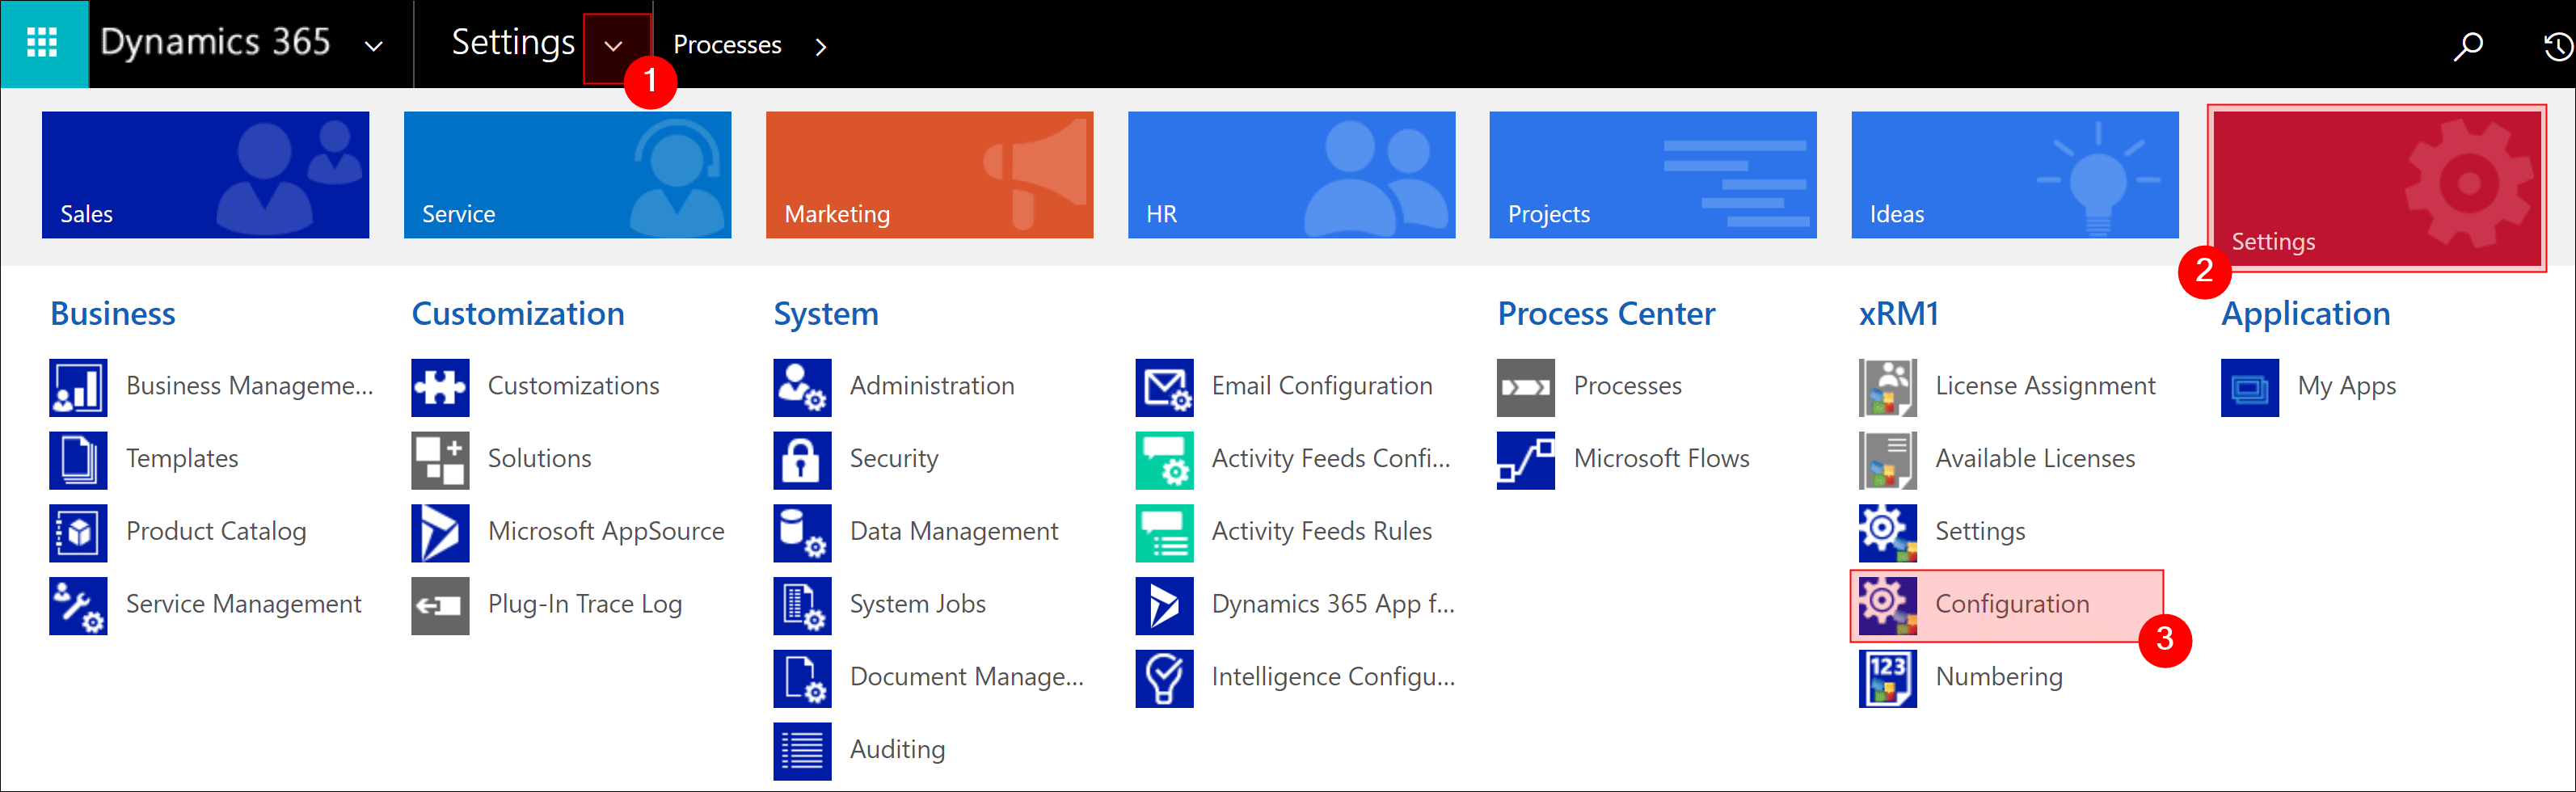Open the Customizations link text
This screenshot has width=2576, height=792.
574,386
